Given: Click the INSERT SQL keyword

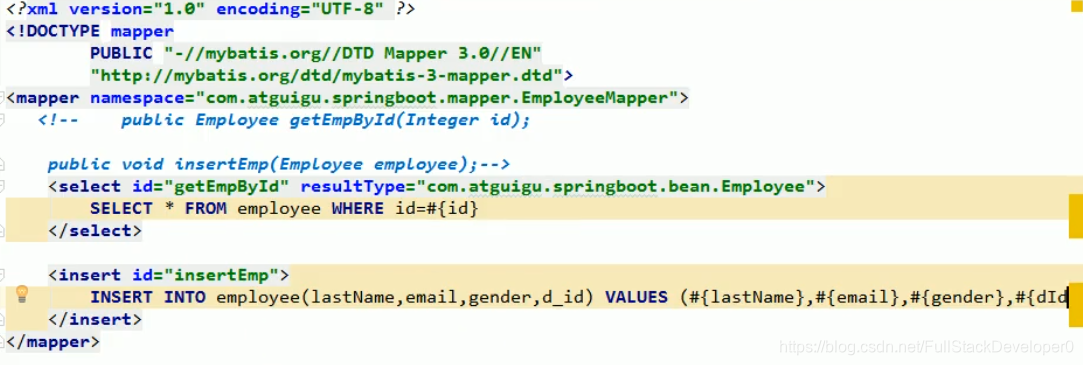Looking at the screenshot, I should (121, 297).
